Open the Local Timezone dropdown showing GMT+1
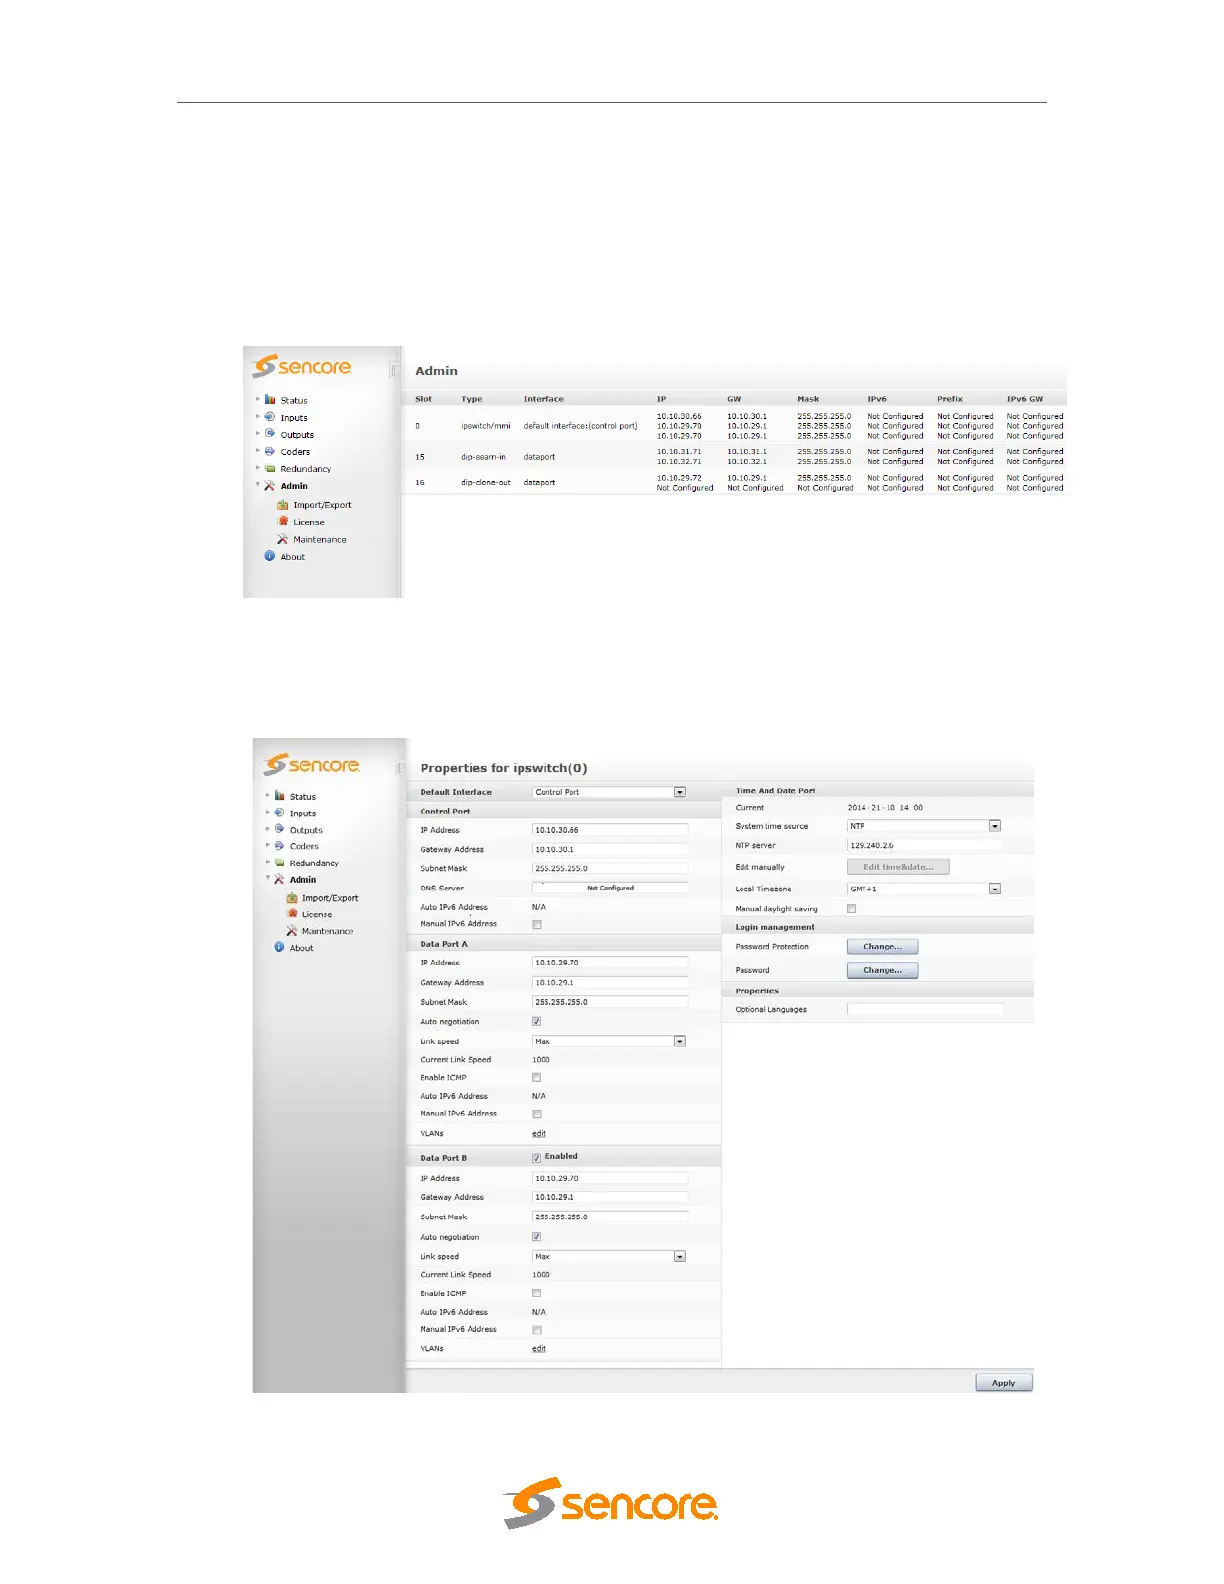Screen dimensions: 1224x1584 coord(924,889)
